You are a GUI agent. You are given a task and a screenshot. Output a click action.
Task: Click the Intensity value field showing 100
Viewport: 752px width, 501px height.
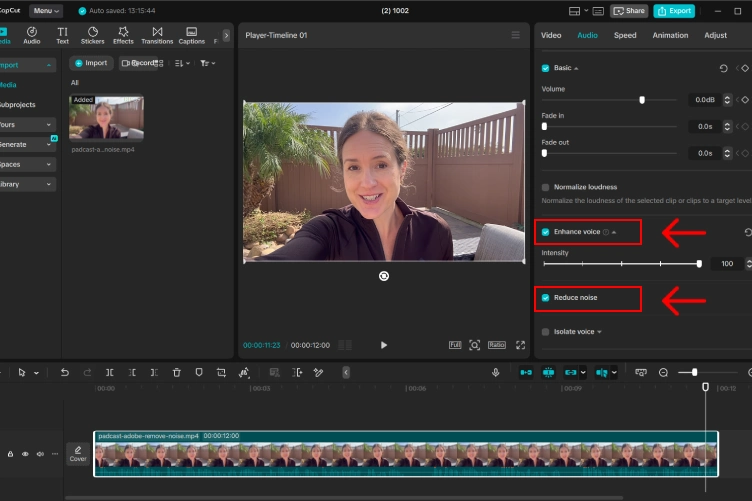coord(727,264)
